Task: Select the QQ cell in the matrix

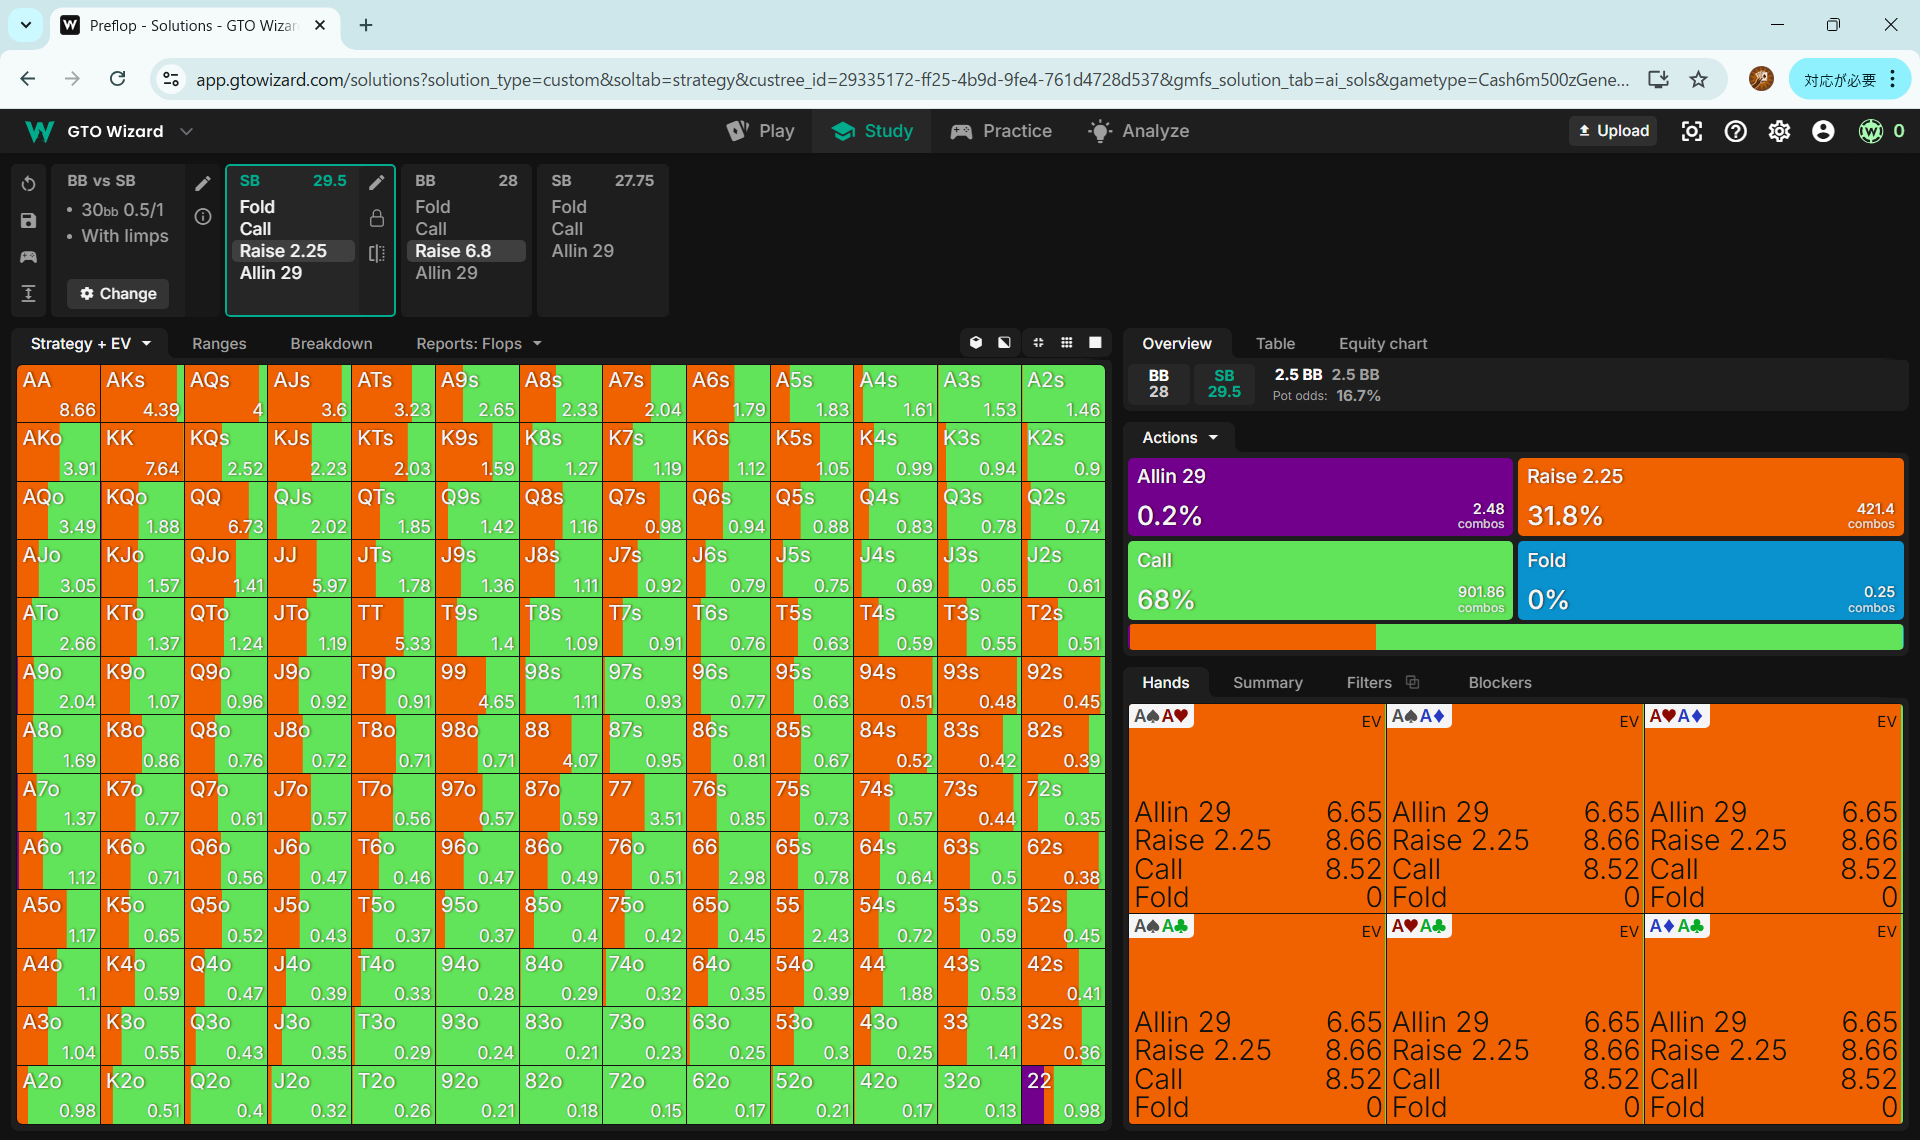Action: coord(226,511)
